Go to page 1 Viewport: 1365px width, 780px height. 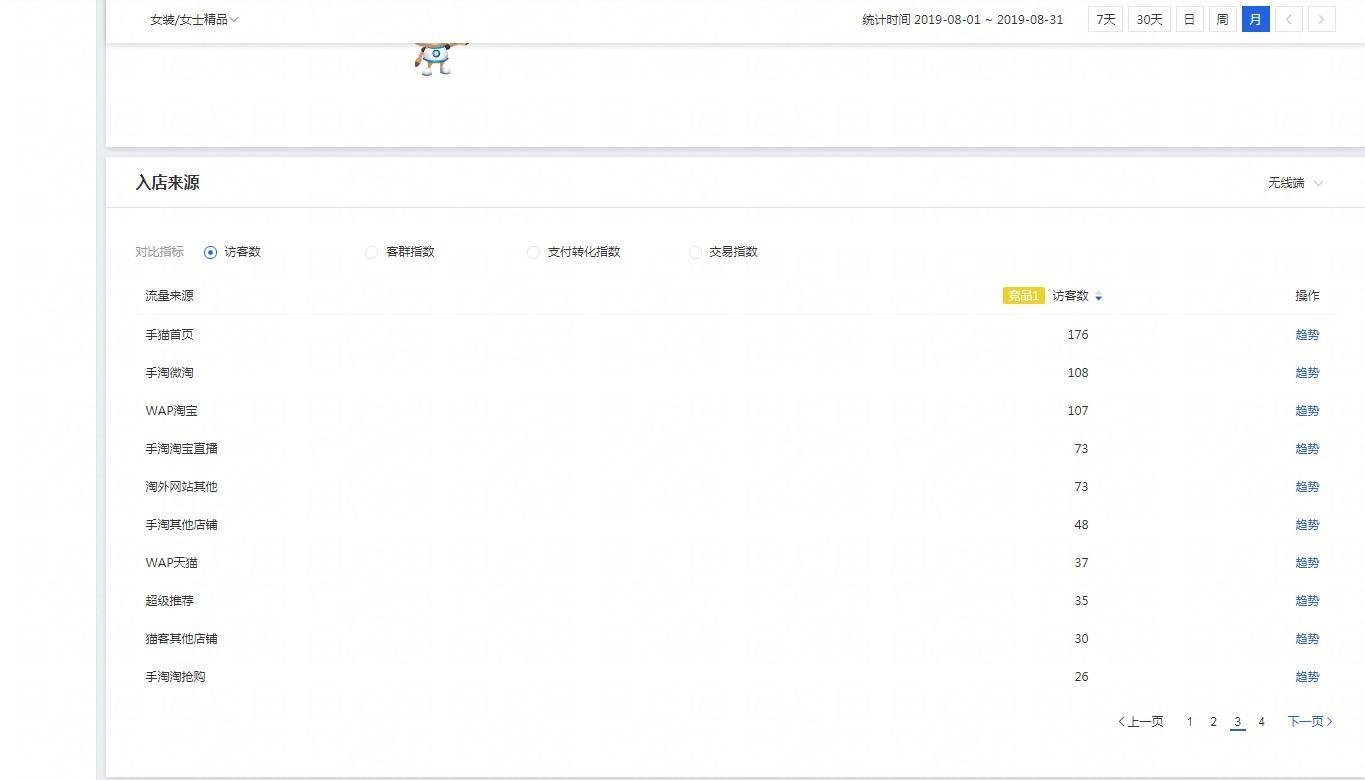click(1189, 722)
